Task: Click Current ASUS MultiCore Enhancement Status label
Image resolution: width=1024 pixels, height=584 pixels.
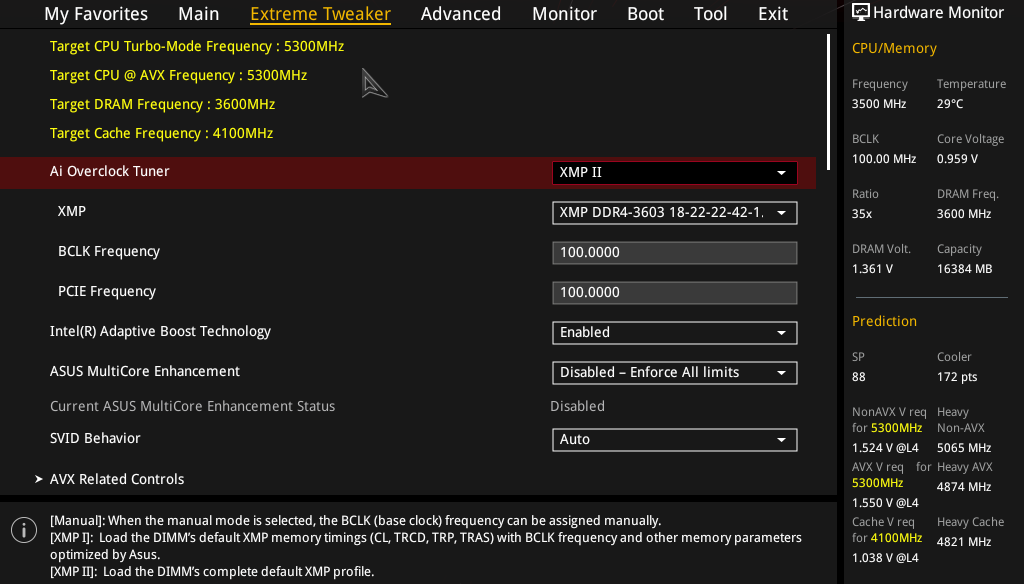Action: coord(193,406)
